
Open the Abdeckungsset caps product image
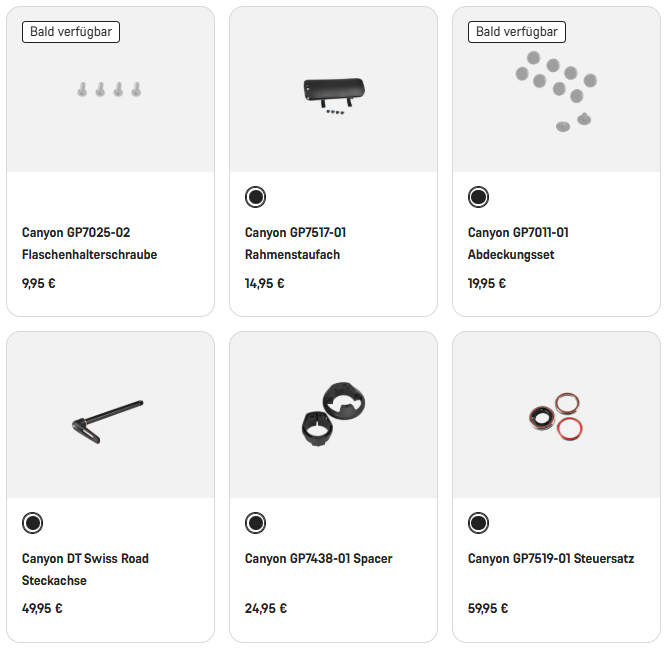coord(556,89)
